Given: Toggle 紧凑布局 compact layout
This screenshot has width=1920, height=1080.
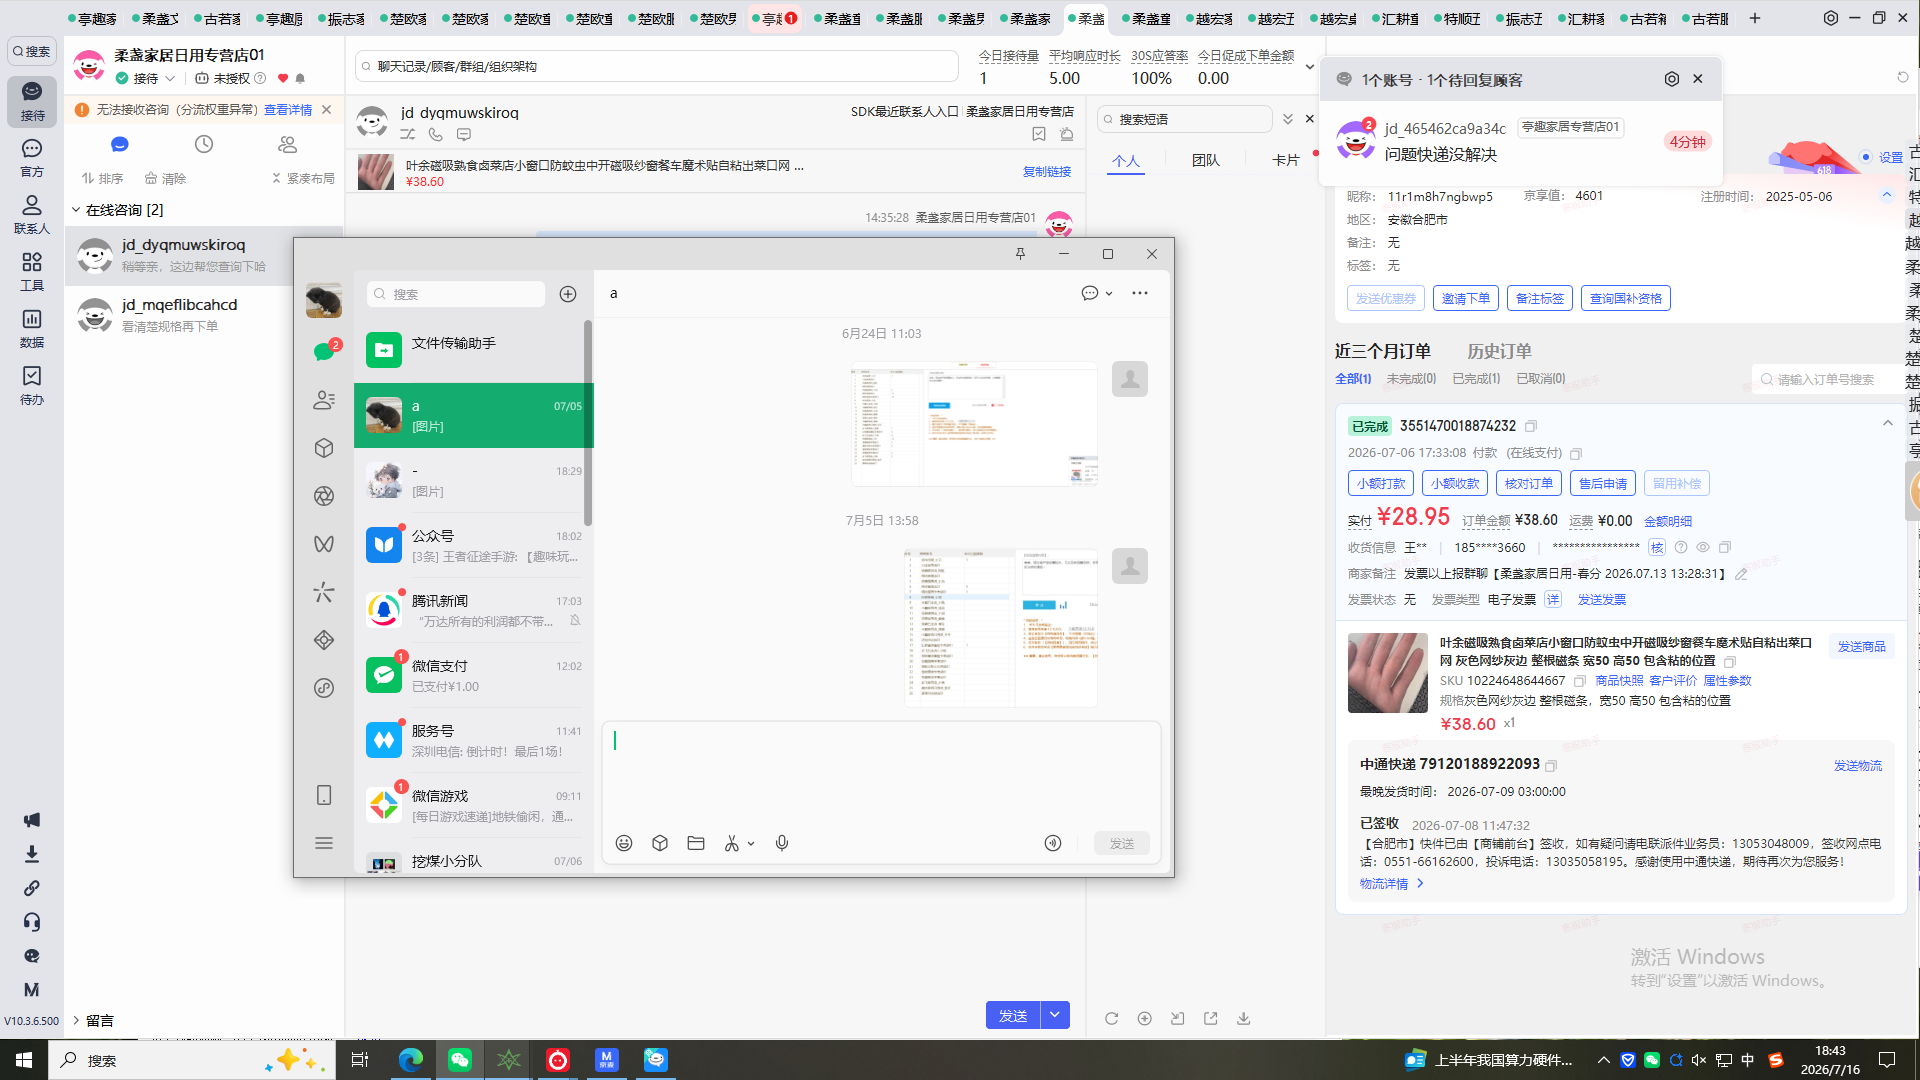Looking at the screenshot, I should [x=303, y=178].
